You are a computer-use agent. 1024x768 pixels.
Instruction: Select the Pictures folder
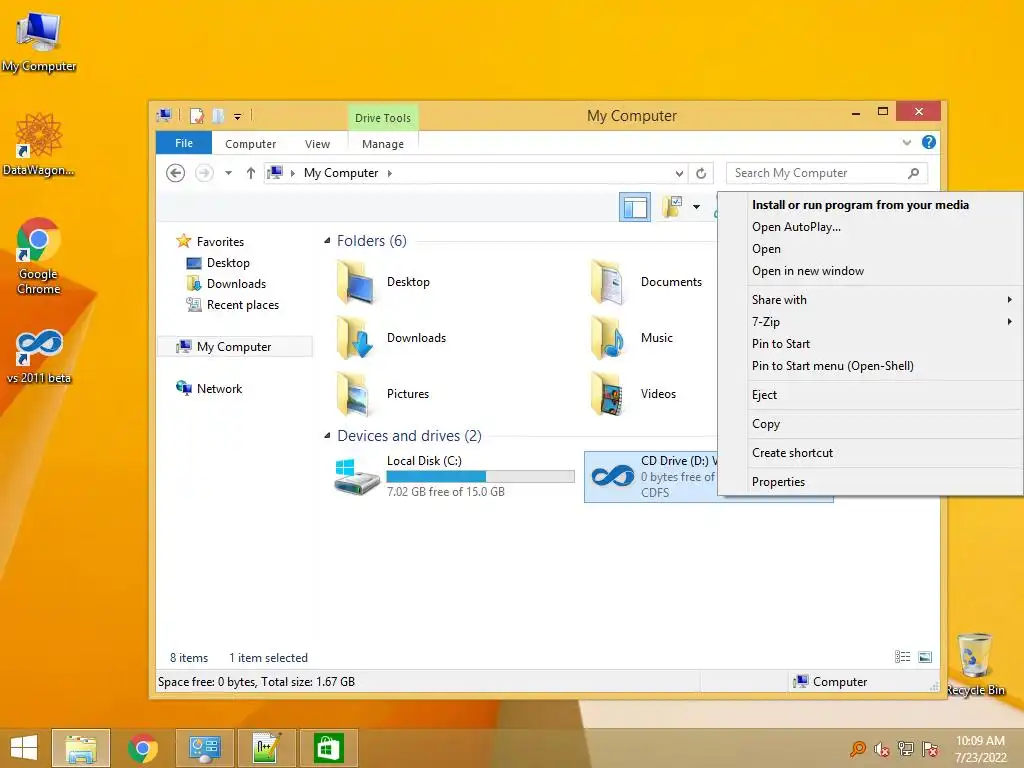384,394
